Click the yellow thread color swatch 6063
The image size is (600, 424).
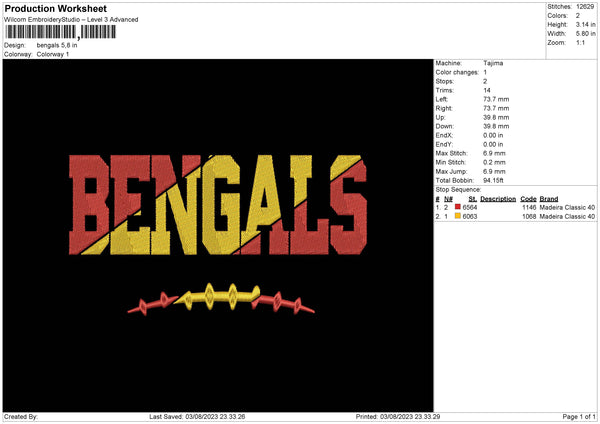[458, 216]
